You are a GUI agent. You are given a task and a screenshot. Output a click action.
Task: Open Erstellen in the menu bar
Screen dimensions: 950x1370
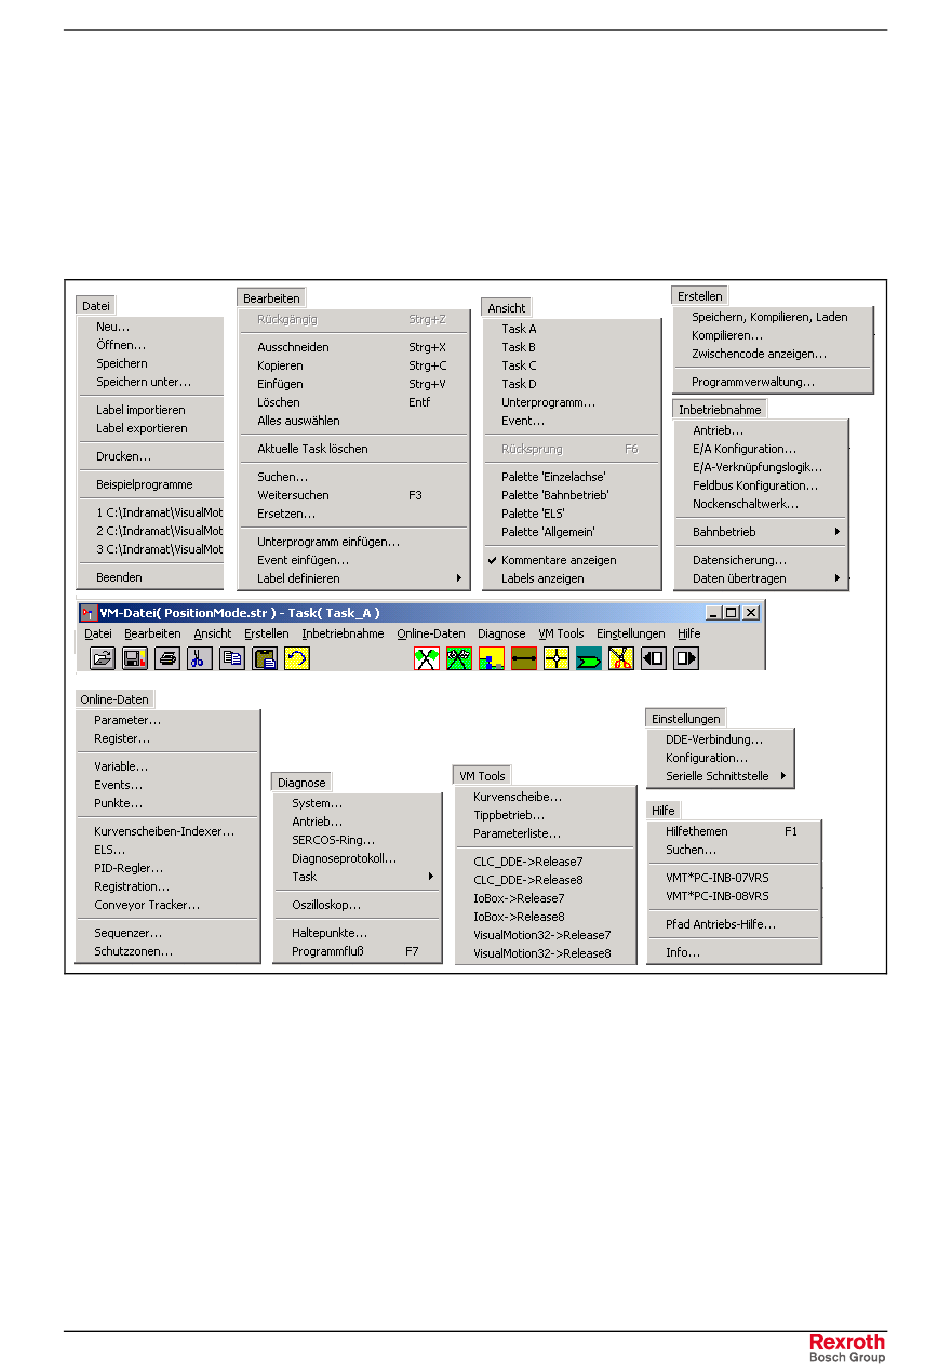point(266,634)
